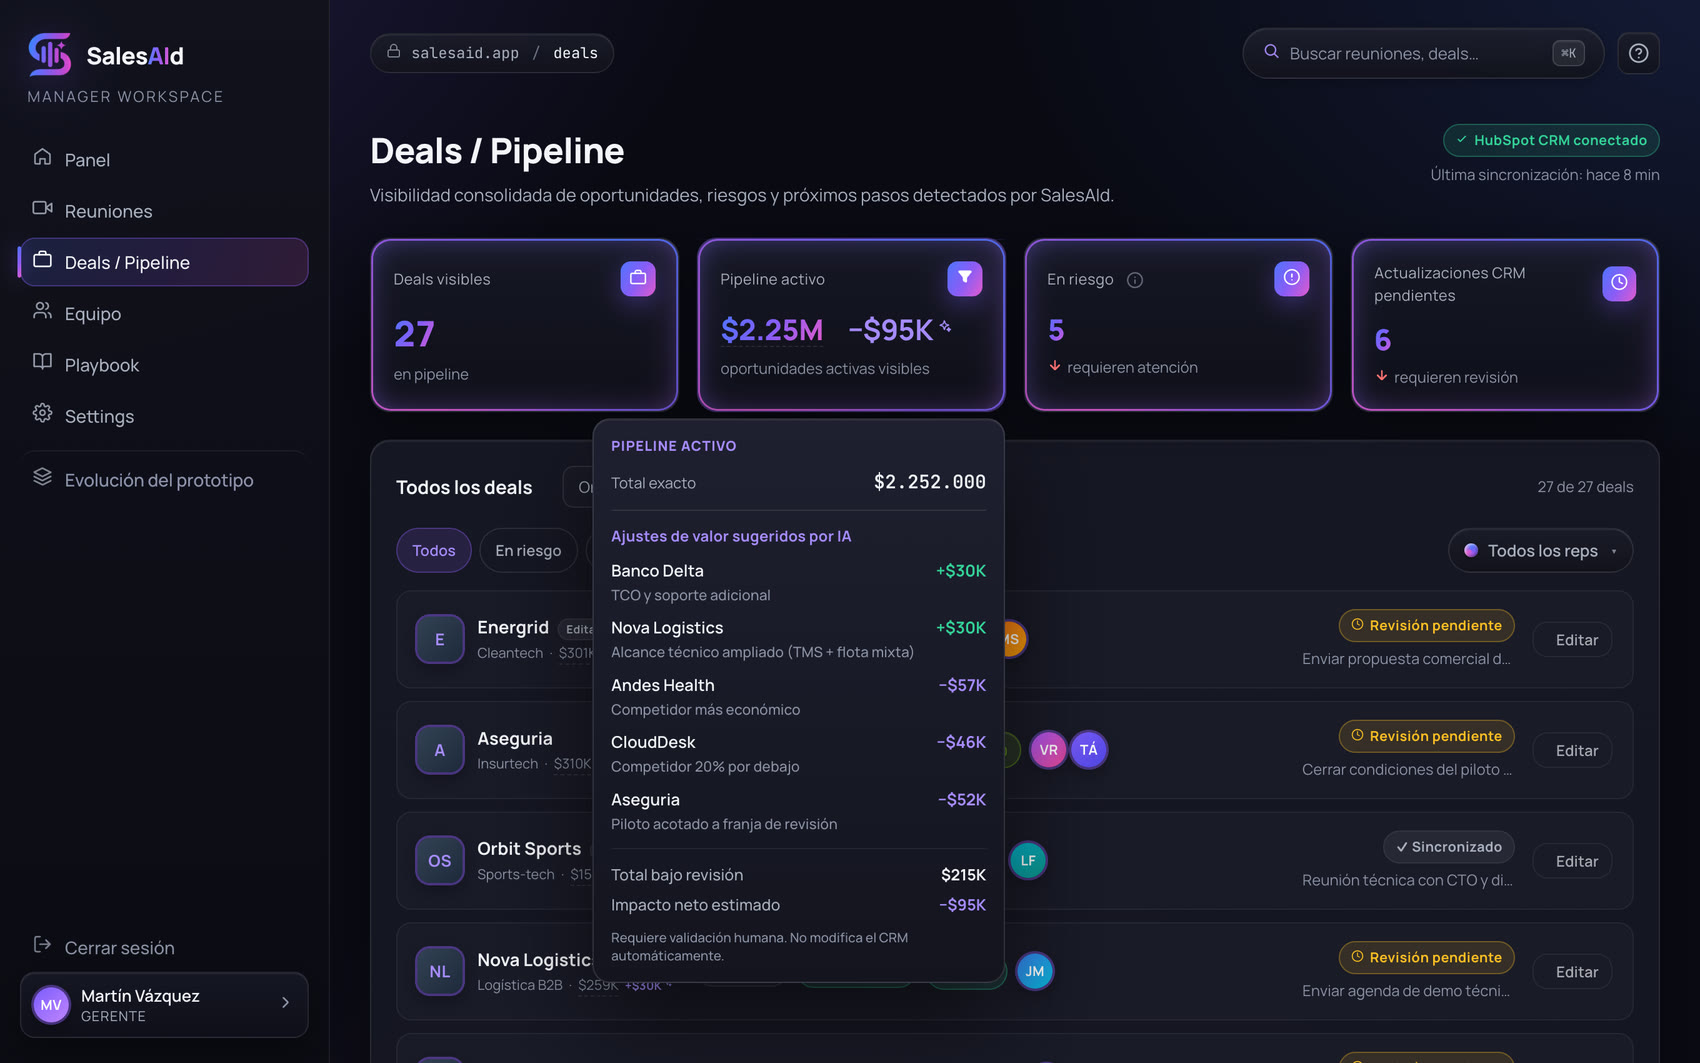Click the Total exacto $2.252.000 value
The width and height of the screenshot is (1700, 1063).
tap(929, 482)
